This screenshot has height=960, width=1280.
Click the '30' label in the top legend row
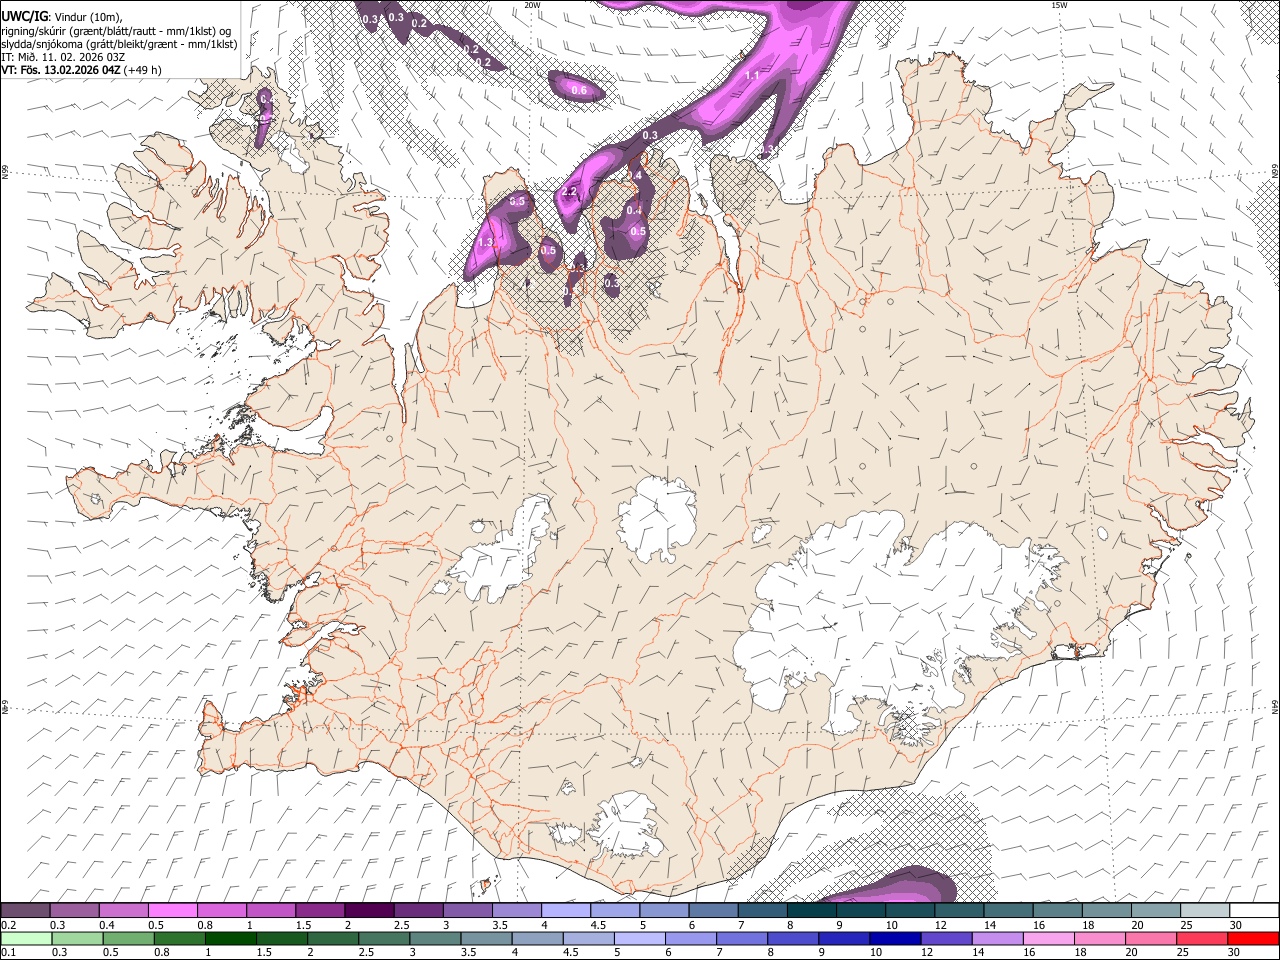coord(1235,925)
